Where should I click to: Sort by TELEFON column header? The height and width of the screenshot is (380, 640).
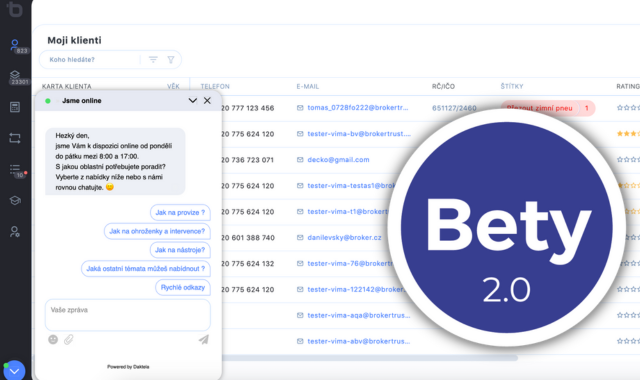pos(215,87)
